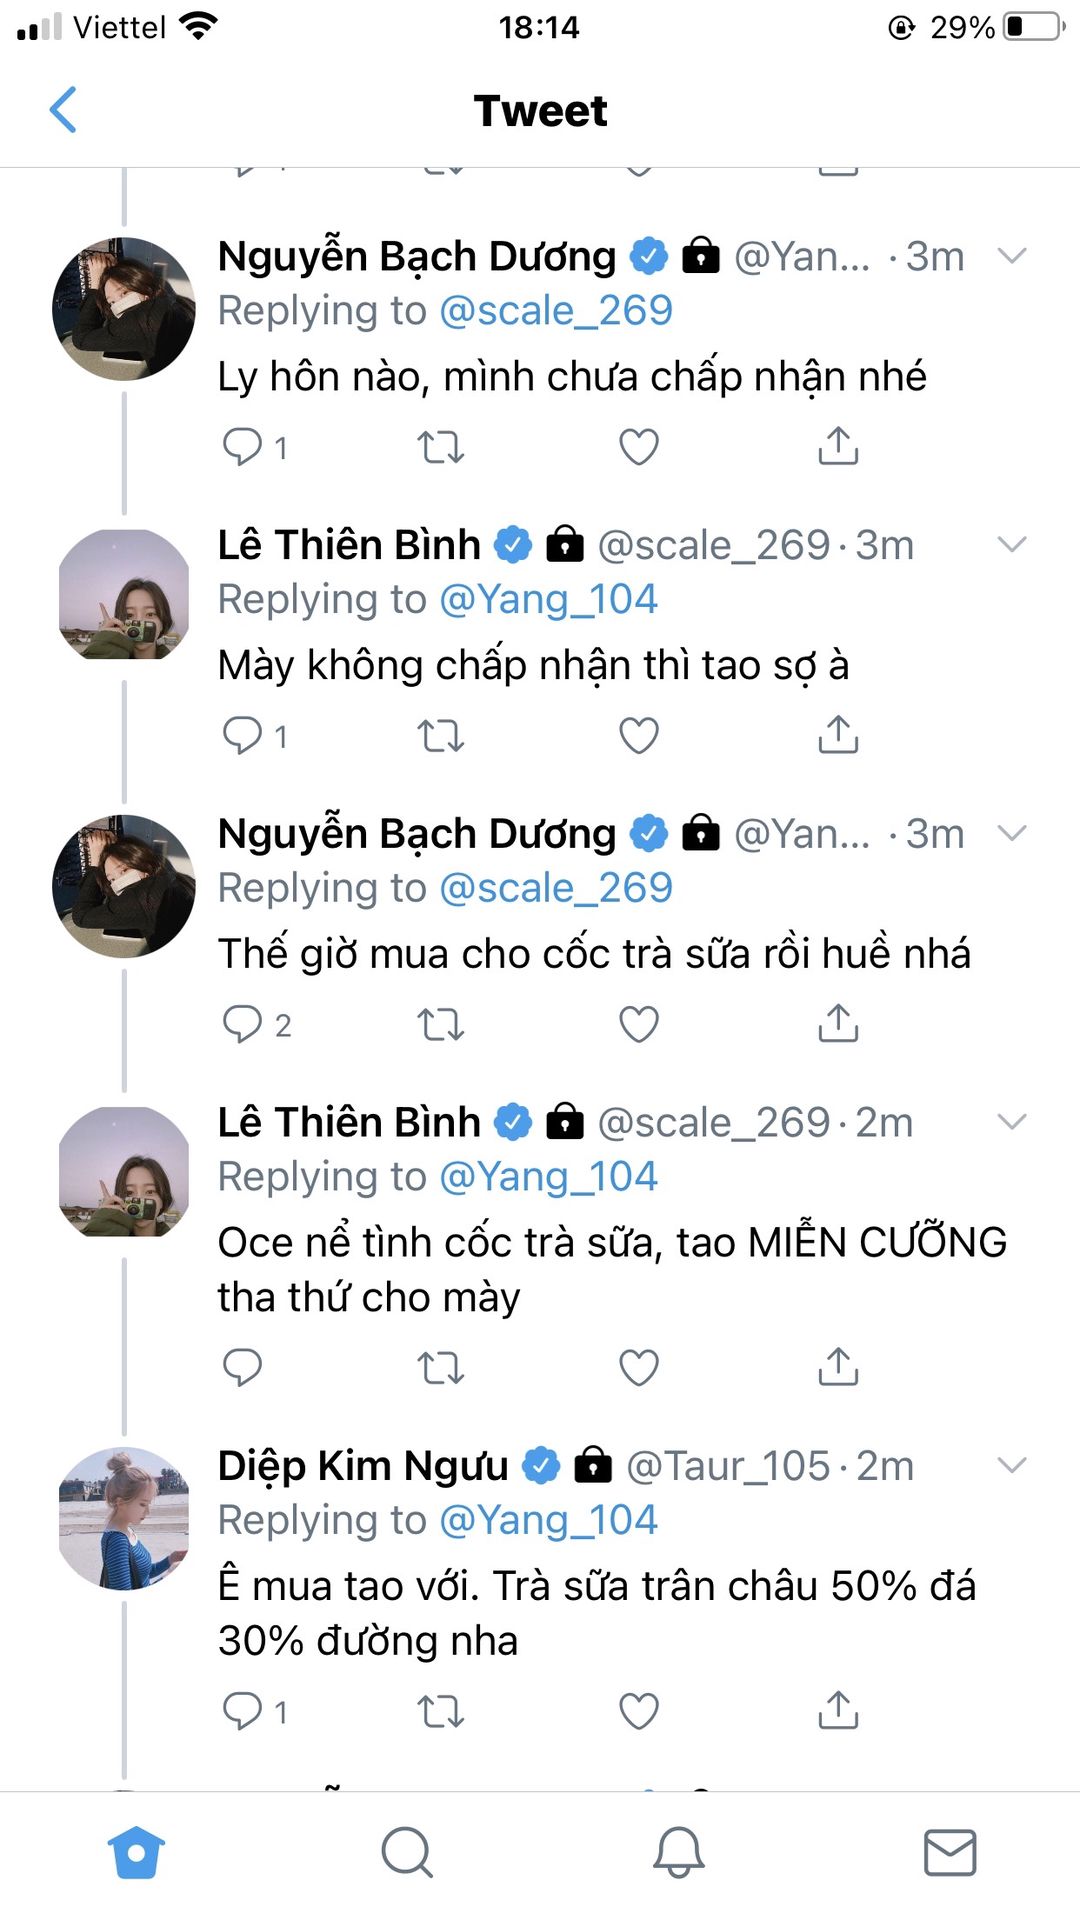Image resolution: width=1080 pixels, height=1920 pixels.
Task: Open Diệp Kim Ngưu's profile picture
Action: [x=124, y=1518]
